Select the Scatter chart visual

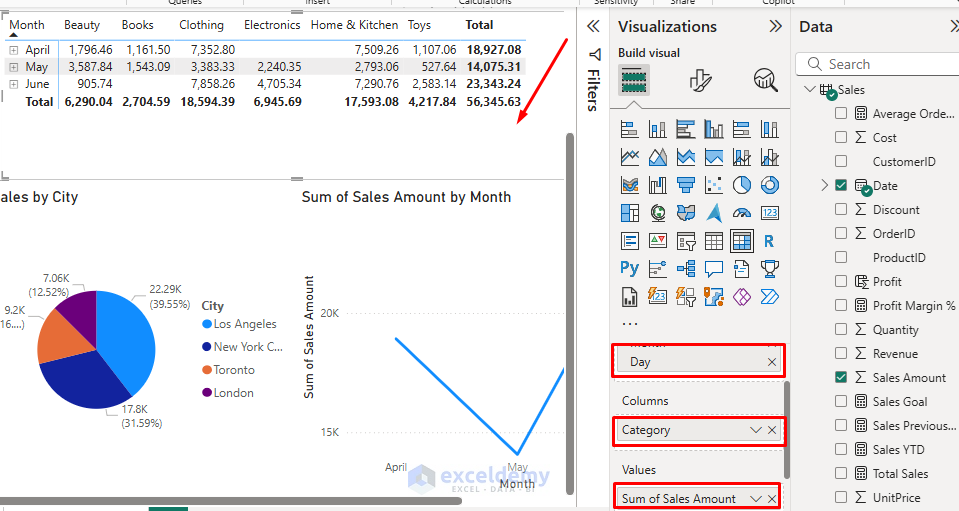click(714, 185)
